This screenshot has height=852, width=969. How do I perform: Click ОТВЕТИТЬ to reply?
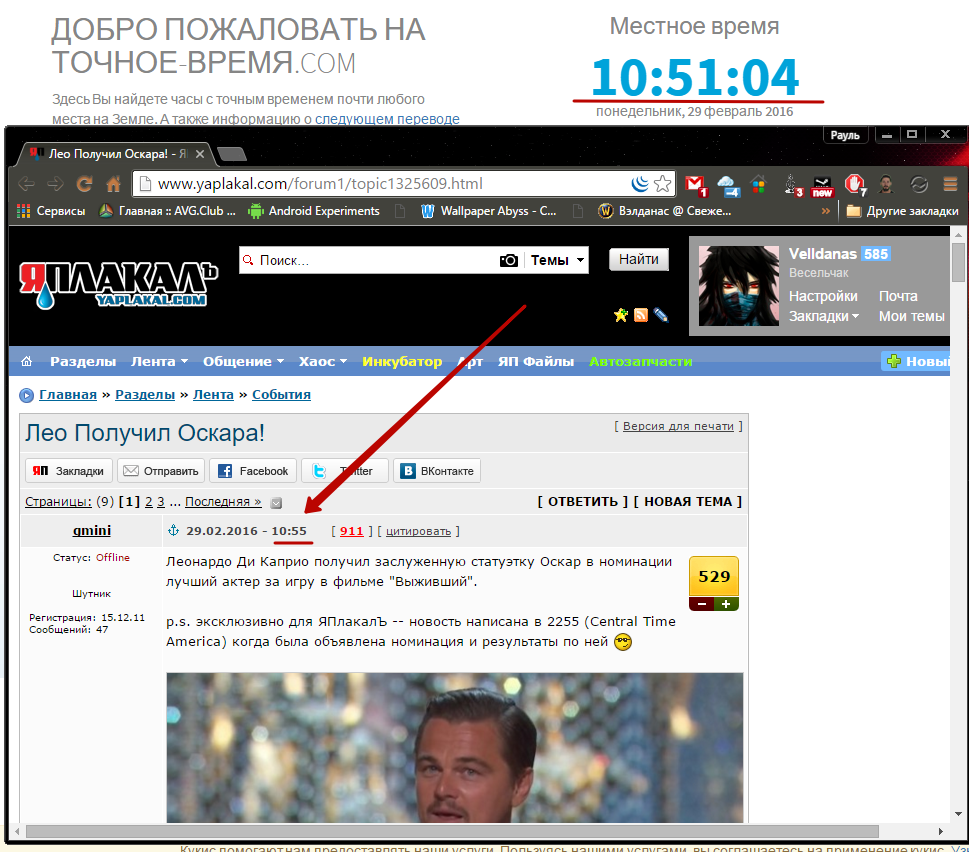[582, 501]
